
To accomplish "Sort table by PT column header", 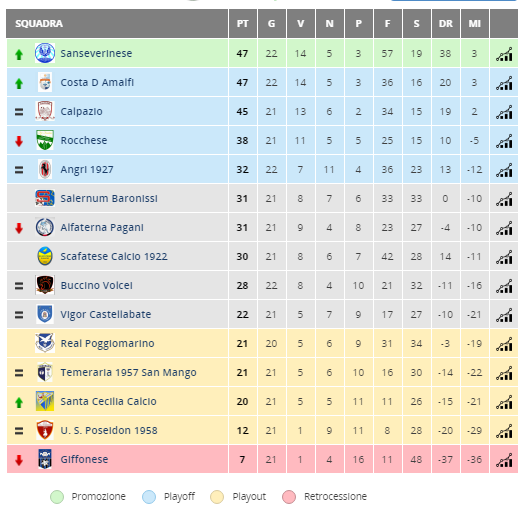I will (243, 24).
